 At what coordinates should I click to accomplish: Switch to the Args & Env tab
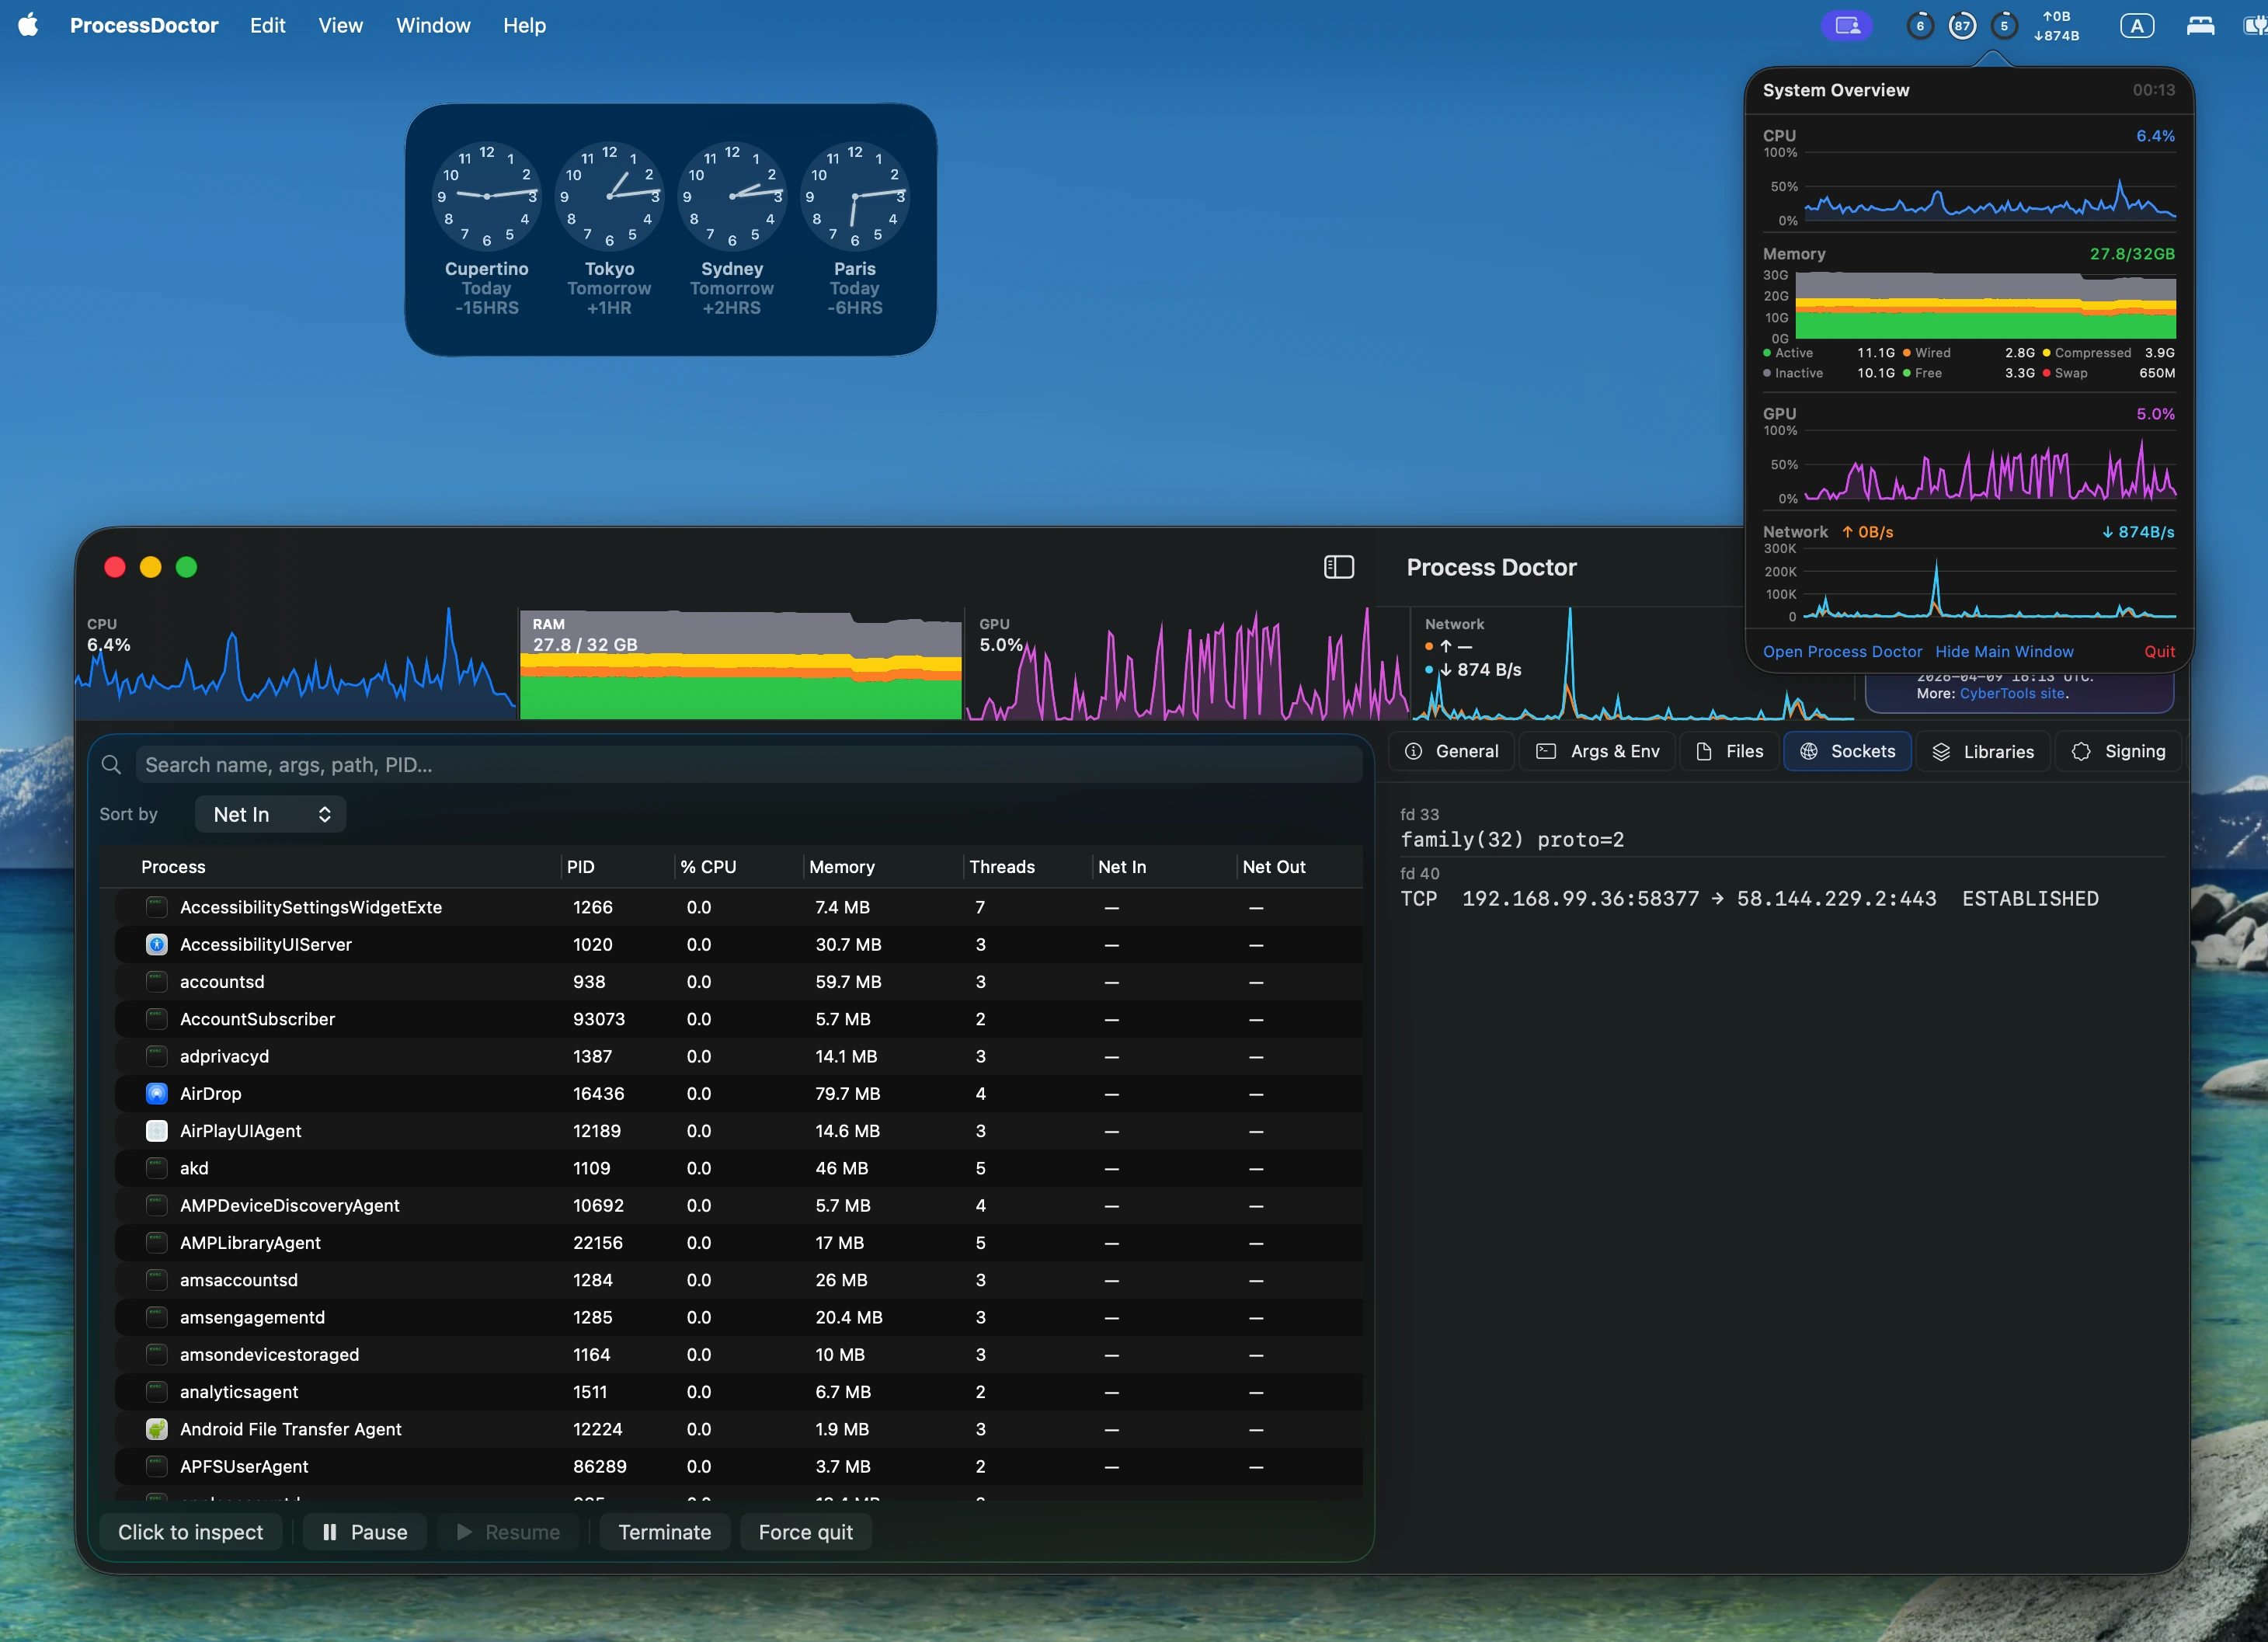[1597, 751]
